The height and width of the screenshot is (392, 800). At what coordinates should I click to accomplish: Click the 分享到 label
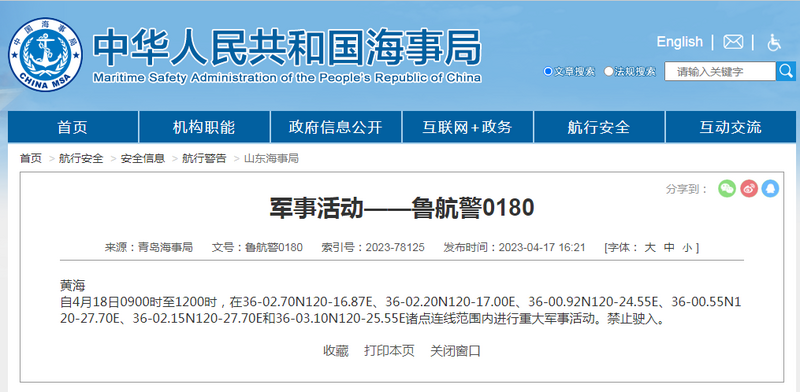[x=687, y=189]
